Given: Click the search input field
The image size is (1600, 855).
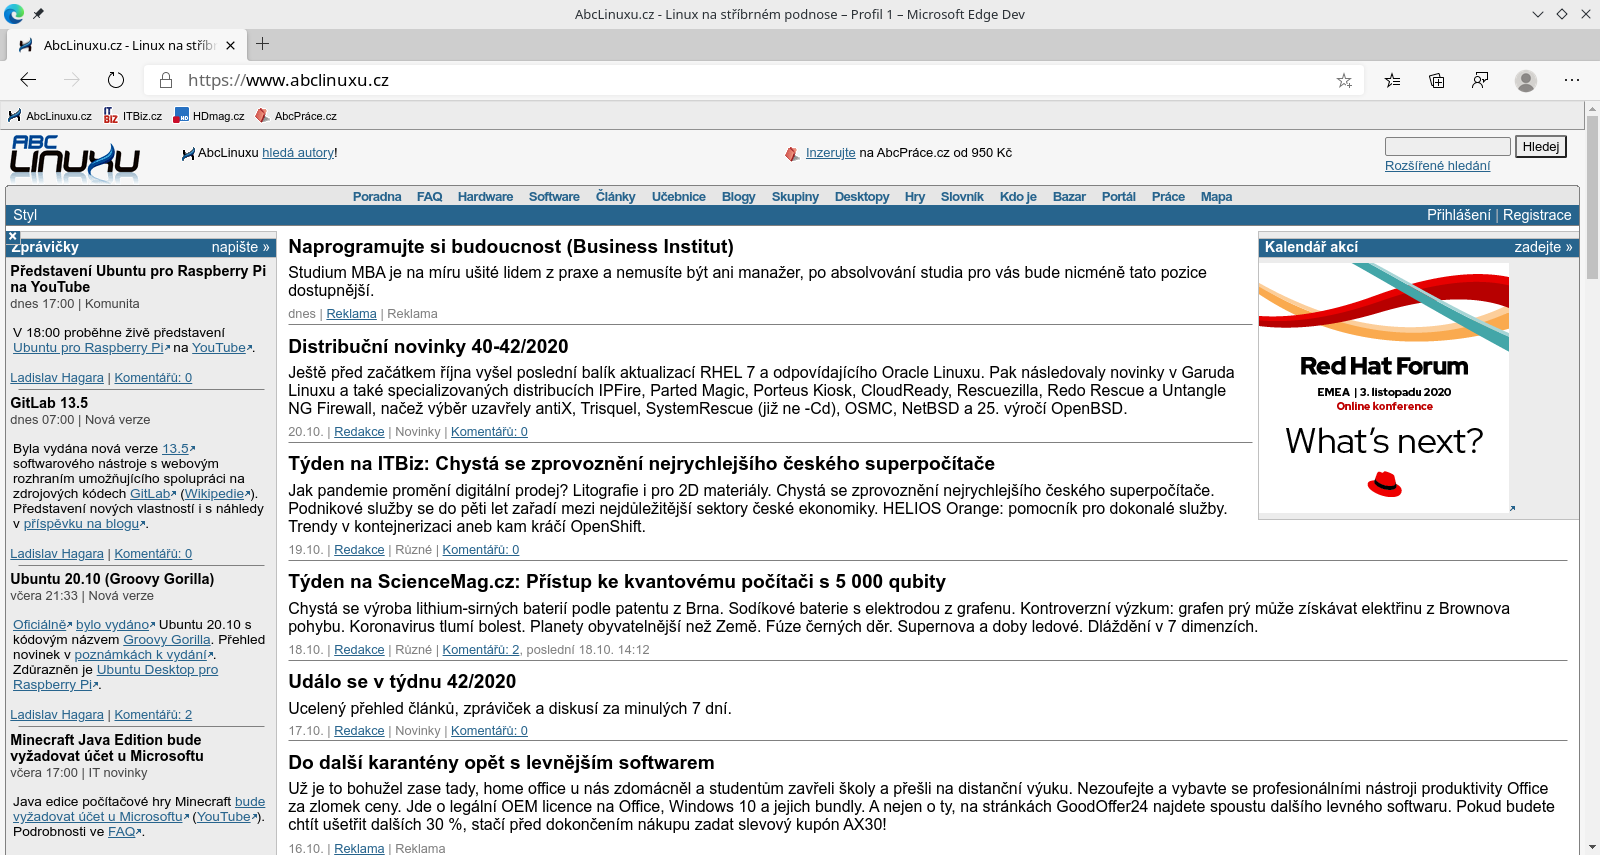Looking at the screenshot, I should click(x=1447, y=146).
